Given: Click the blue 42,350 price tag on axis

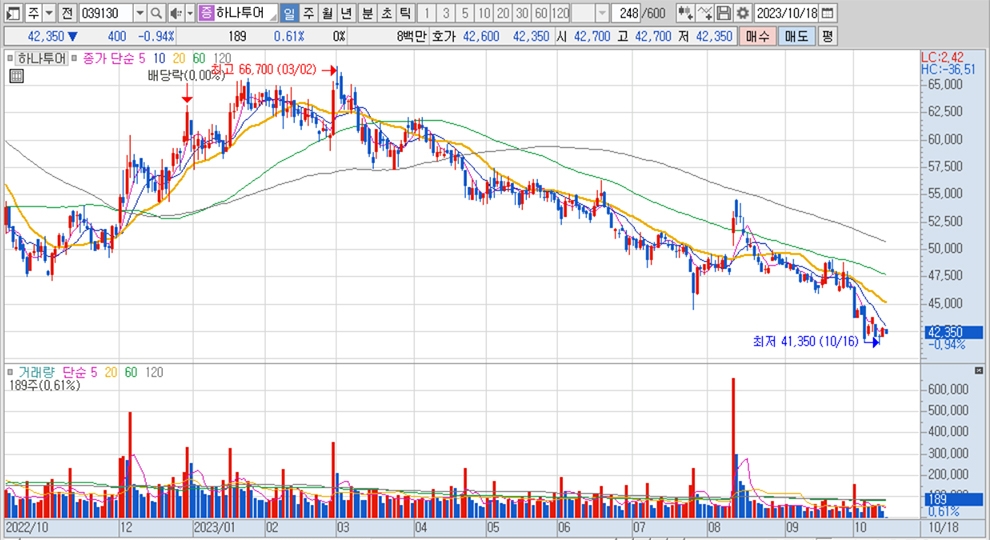Looking at the screenshot, I should click(x=953, y=332).
